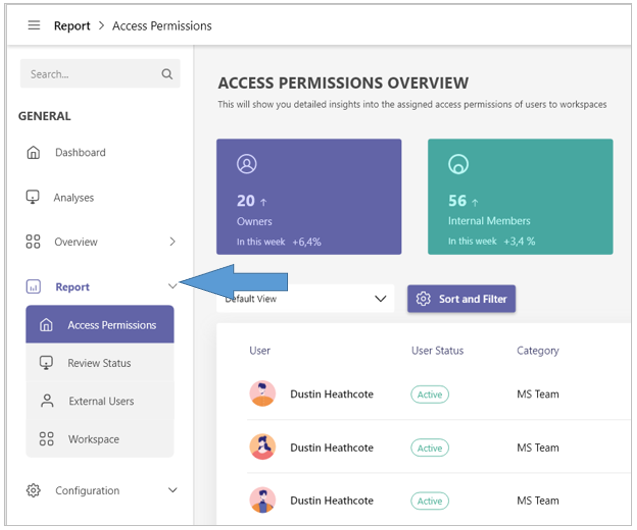The image size is (637, 530).
Task: Click the Overview grid icon
Action: point(33,242)
